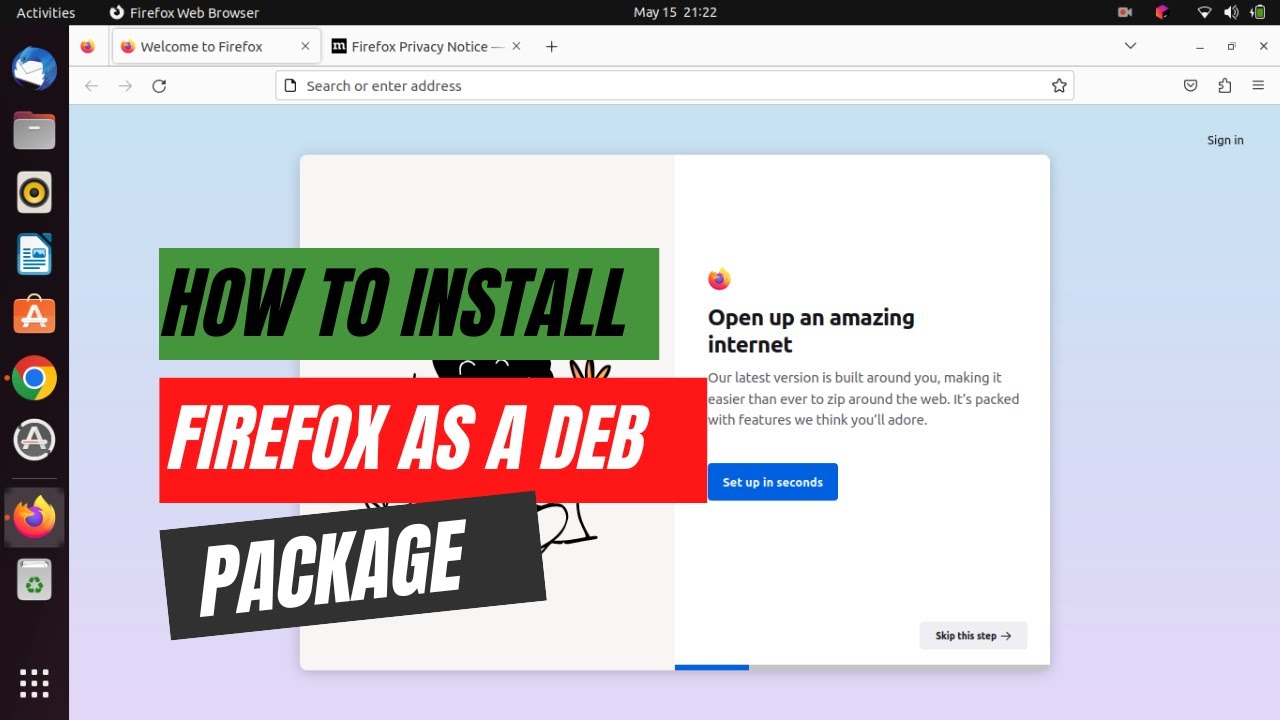Open the clock calendar May 15 21:22
The width and height of the screenshot is (1280, 720).
[675, 12]
